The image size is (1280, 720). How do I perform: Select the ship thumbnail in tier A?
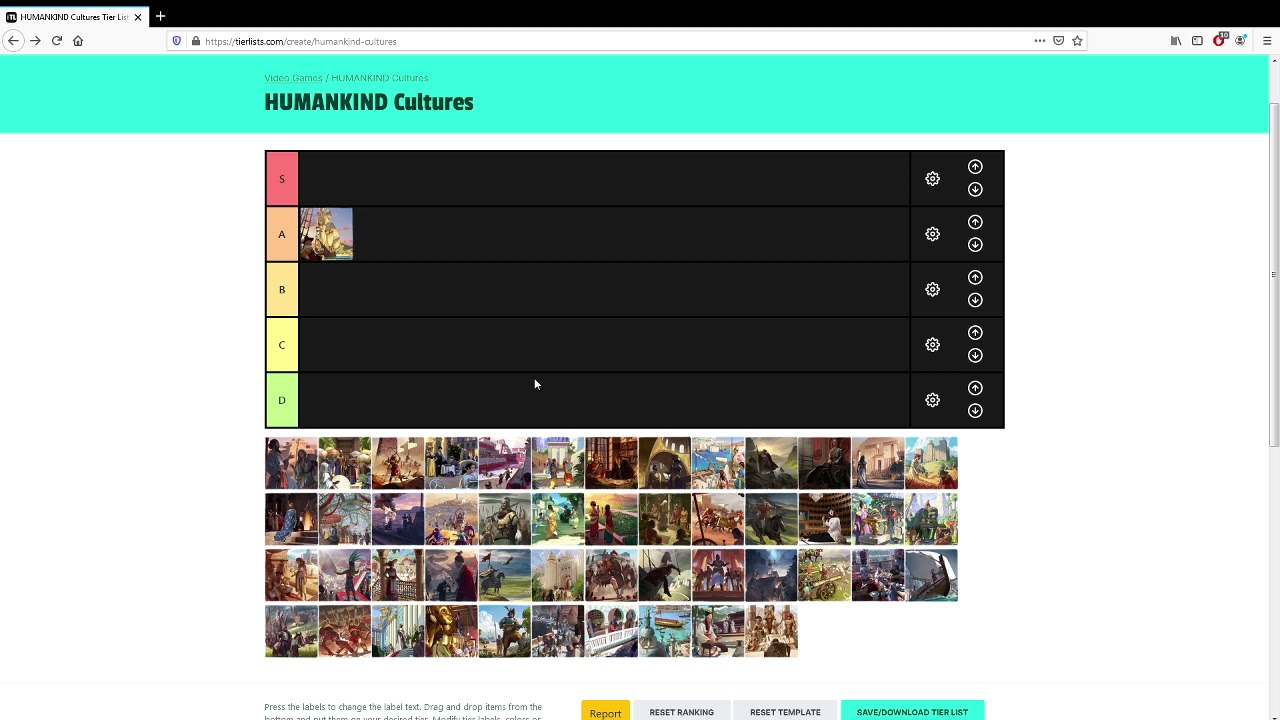pos(326,234)
